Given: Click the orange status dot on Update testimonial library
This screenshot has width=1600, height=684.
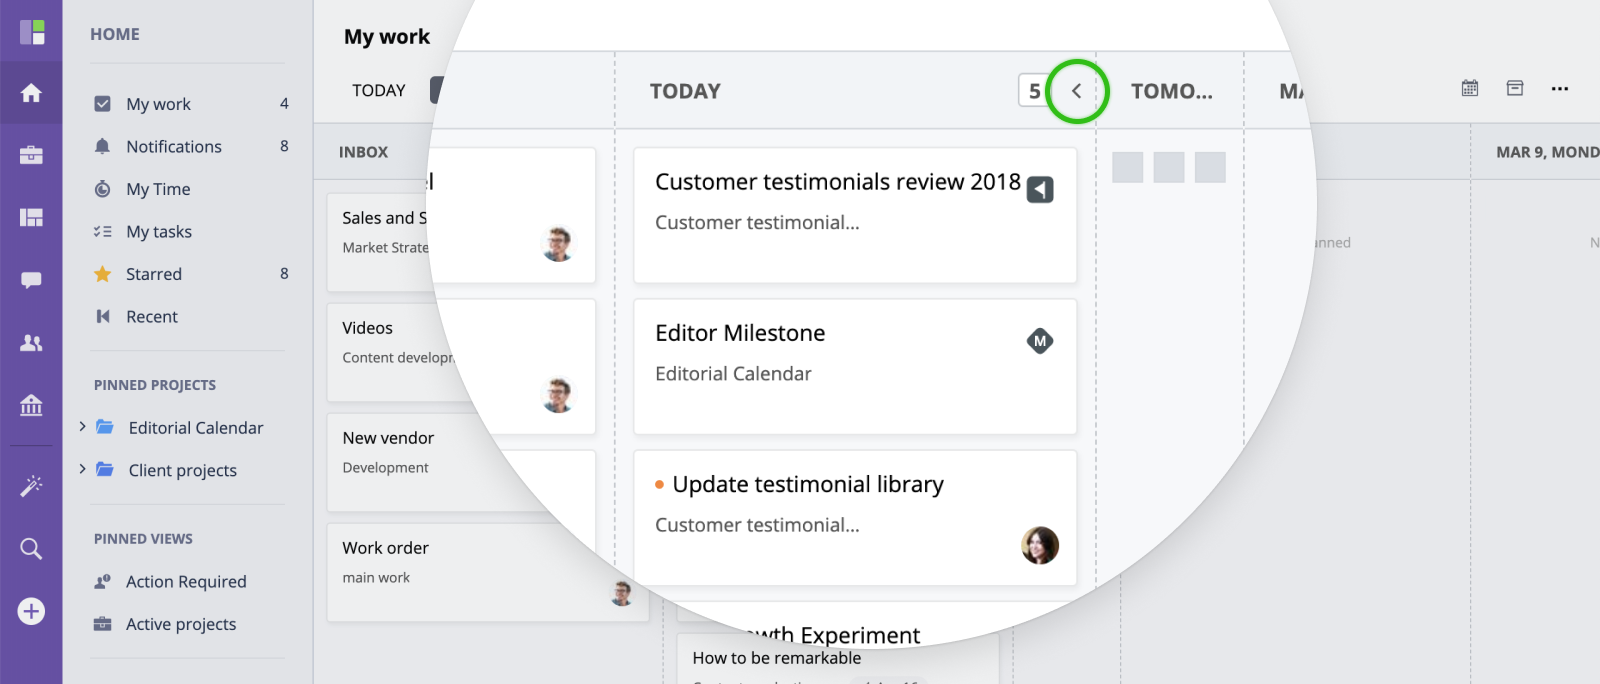Looking at the screenshot, I should (660, 485).
